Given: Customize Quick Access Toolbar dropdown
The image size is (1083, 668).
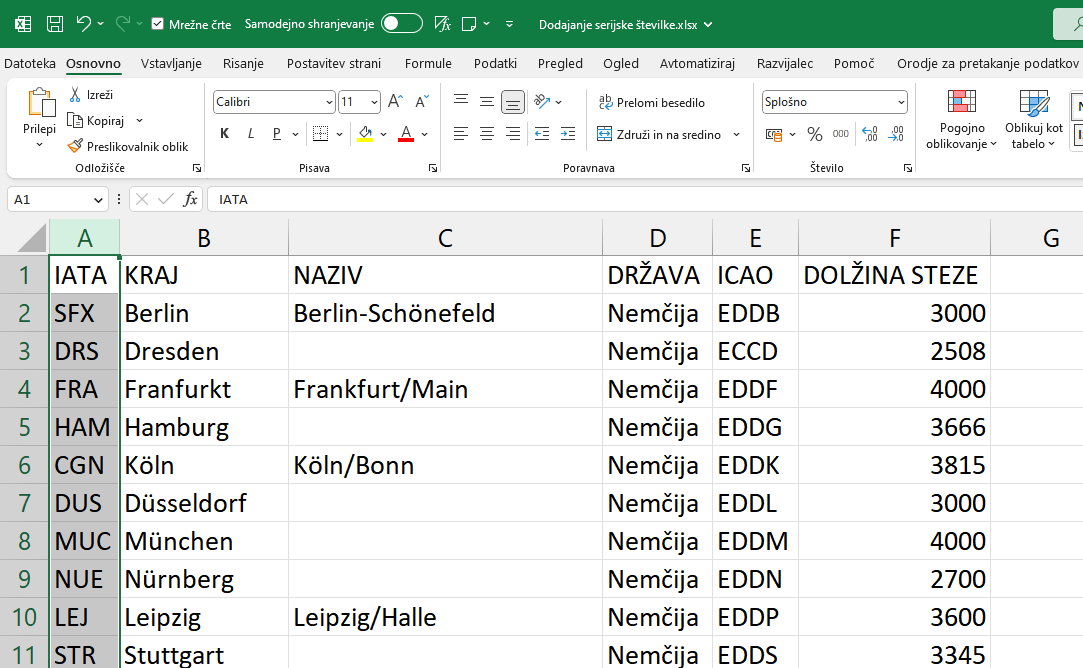Looking at the screenshot, I should tap(509, 24).
